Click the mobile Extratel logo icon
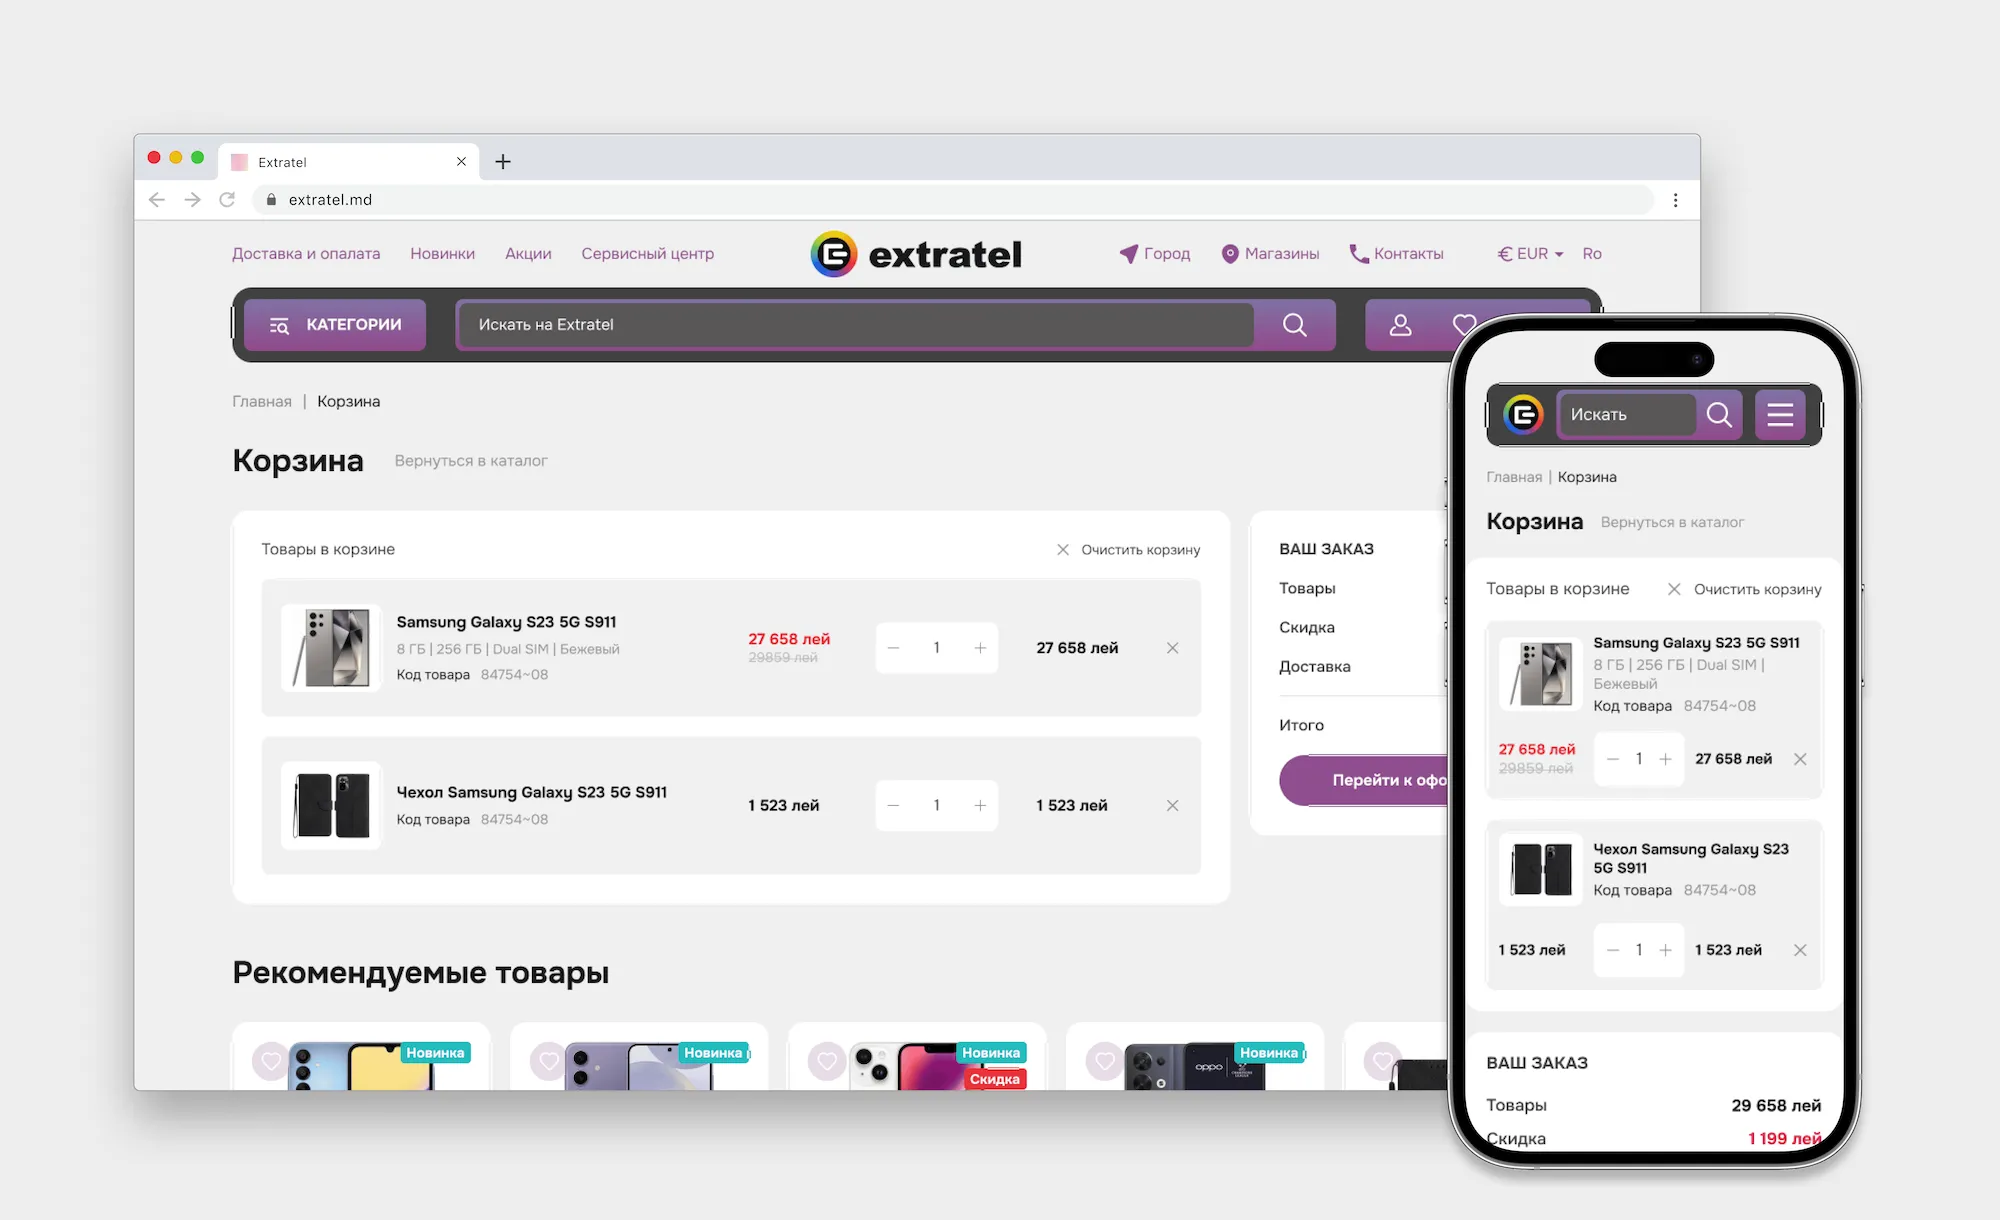The height and width of the screenshot is (1220, 2000). pos(1523,414)
